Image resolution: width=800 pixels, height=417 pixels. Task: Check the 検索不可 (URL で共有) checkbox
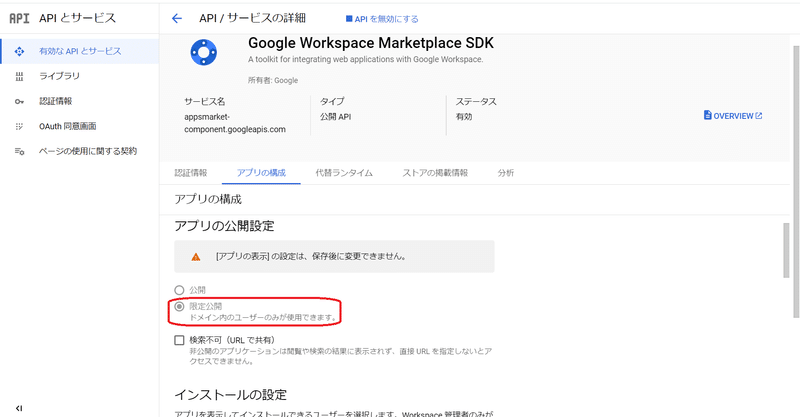(179, 340)
